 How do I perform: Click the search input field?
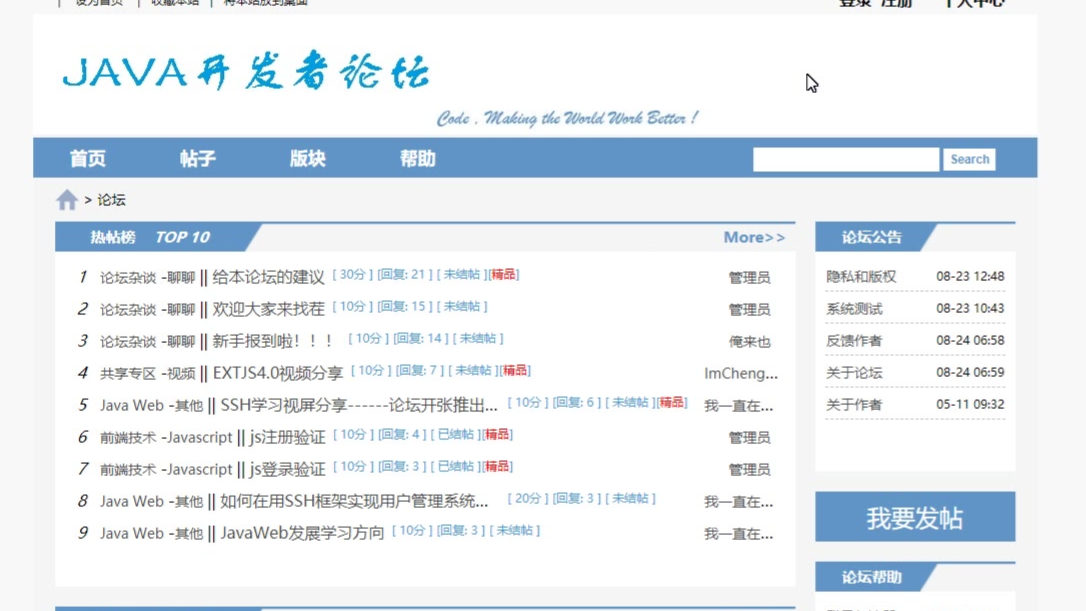(845, 159)
